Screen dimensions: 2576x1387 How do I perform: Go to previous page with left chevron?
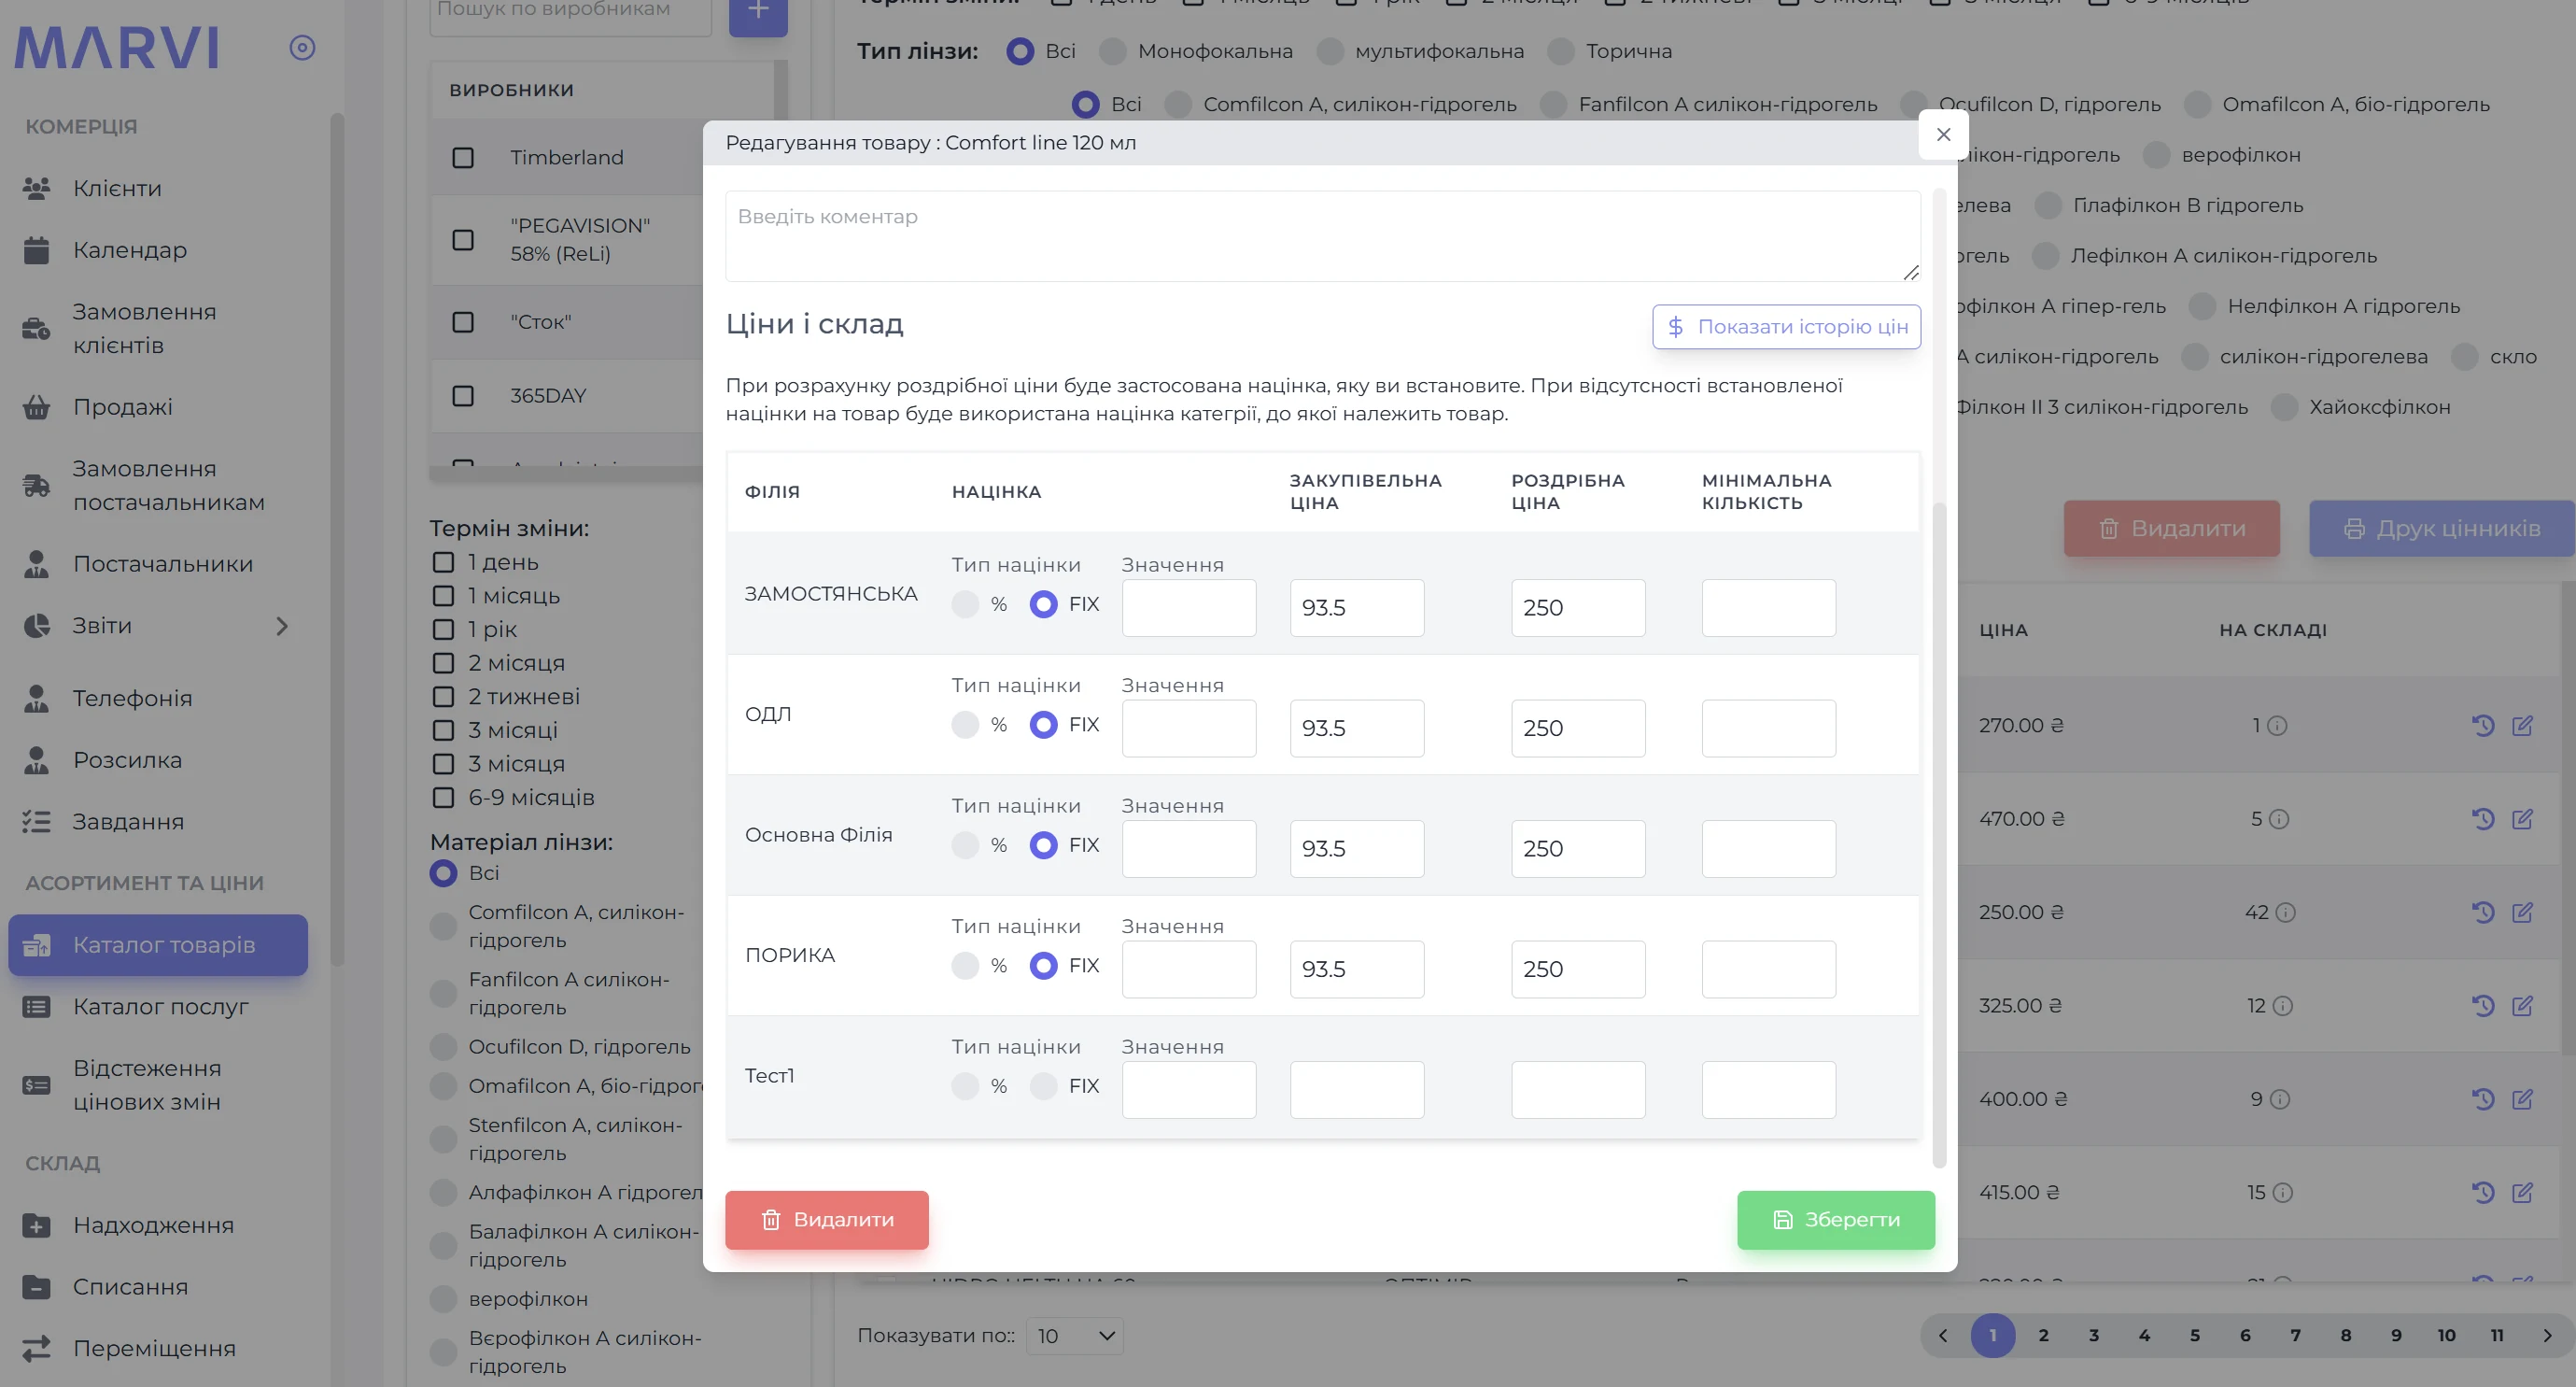tap(1943, 1335)
